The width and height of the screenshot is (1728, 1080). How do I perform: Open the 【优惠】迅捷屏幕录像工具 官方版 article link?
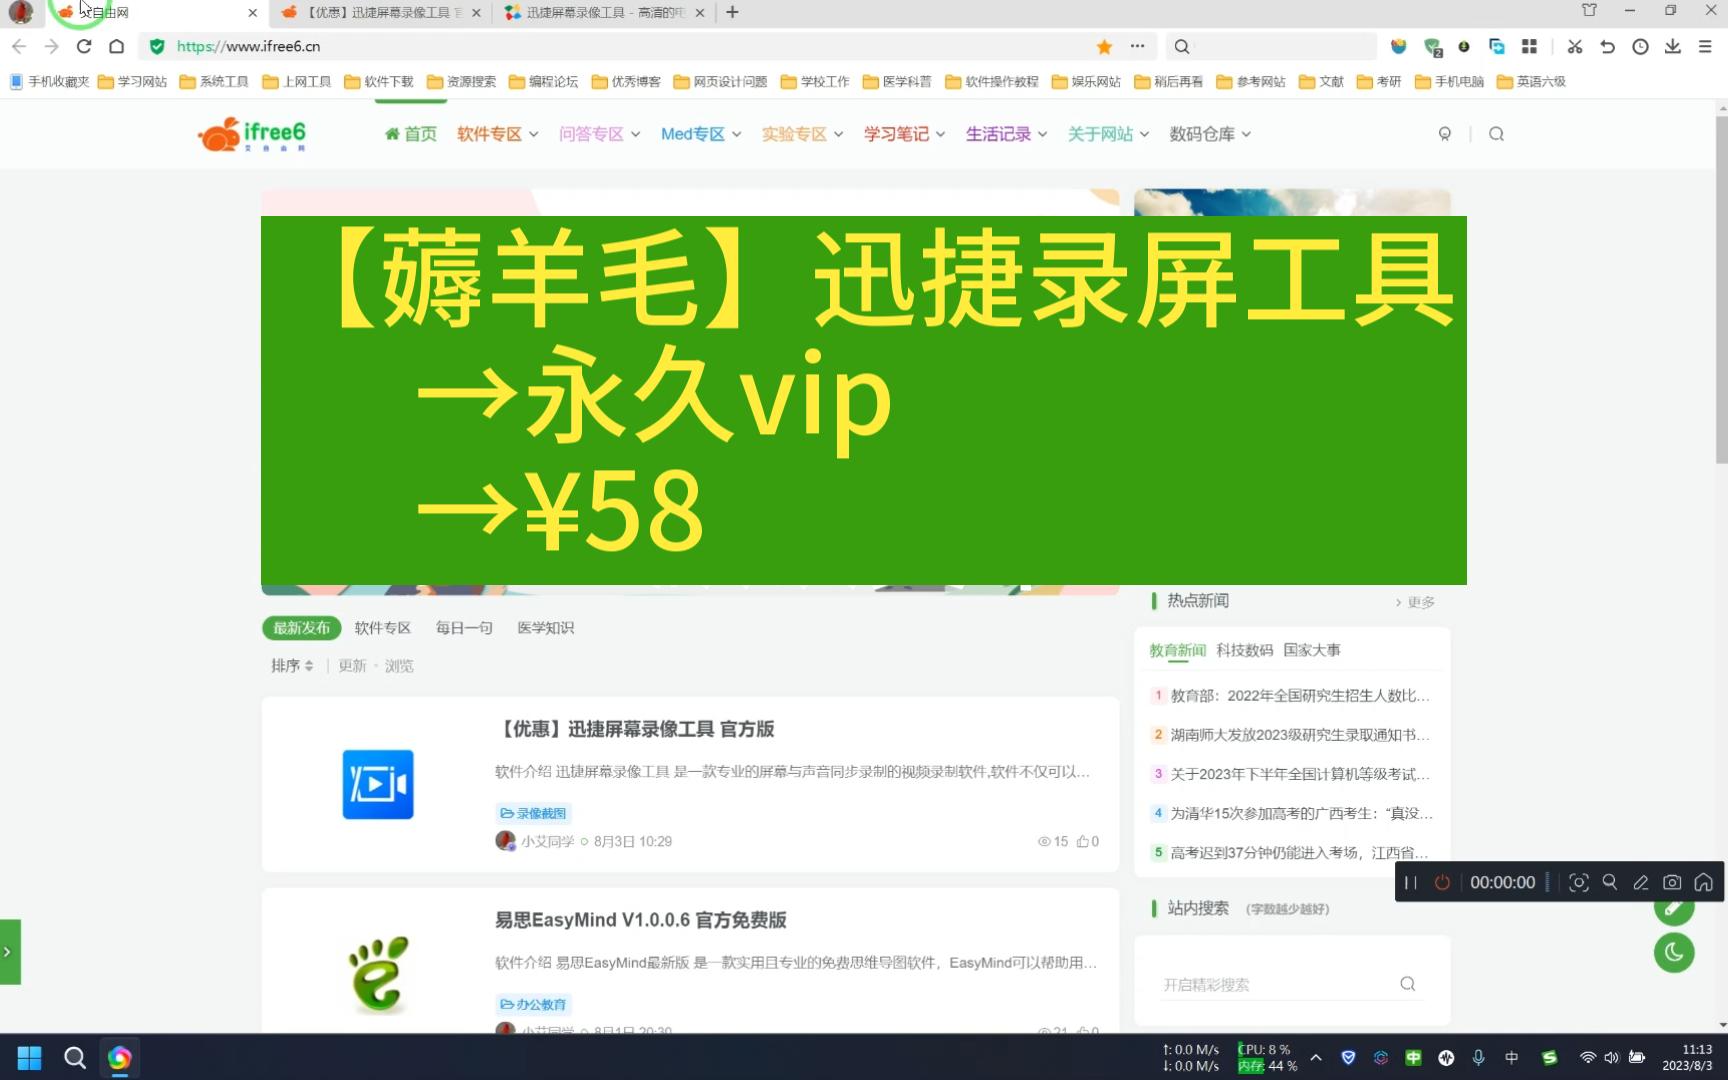(637, 730)
